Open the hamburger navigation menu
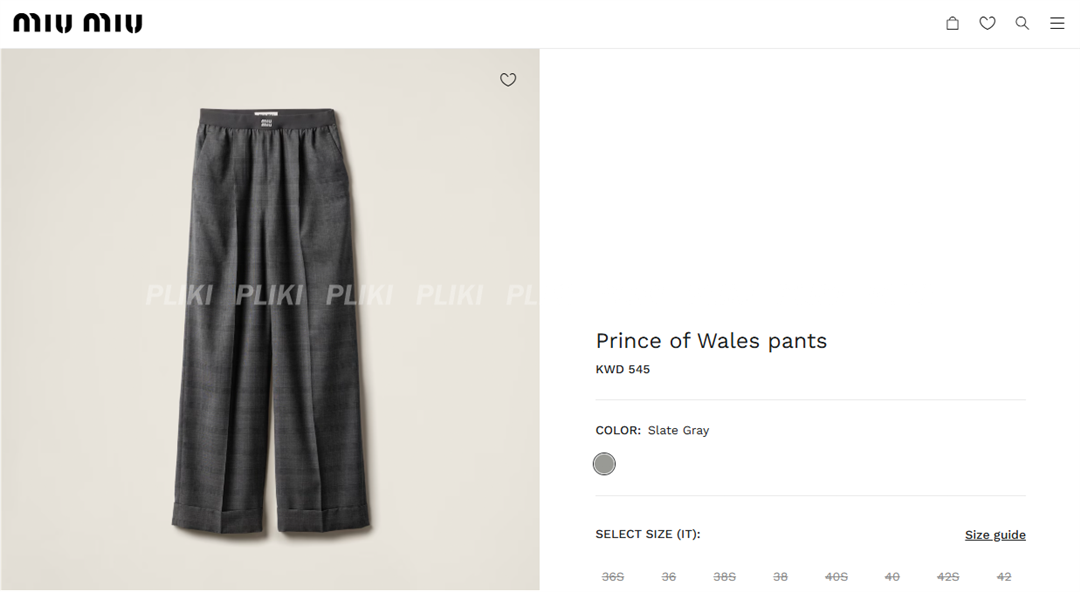The width and height of the screenshot is (1080, 592). point(1057,23)
